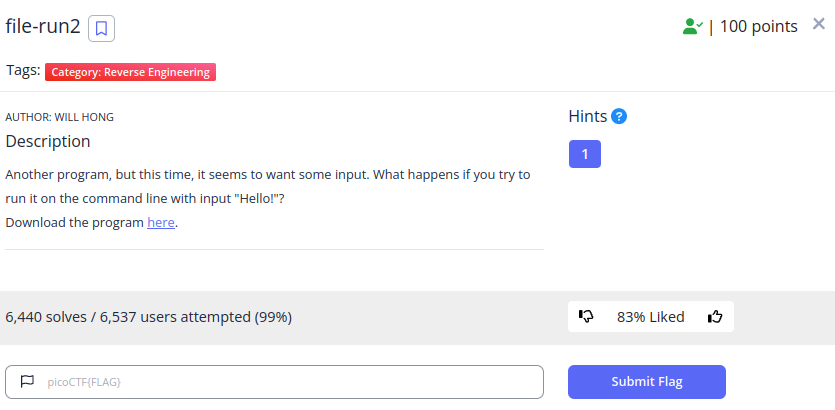Viewport: 835px width, 410px height.
Task: Download the program via 'here' link
Action: point(161,223)
